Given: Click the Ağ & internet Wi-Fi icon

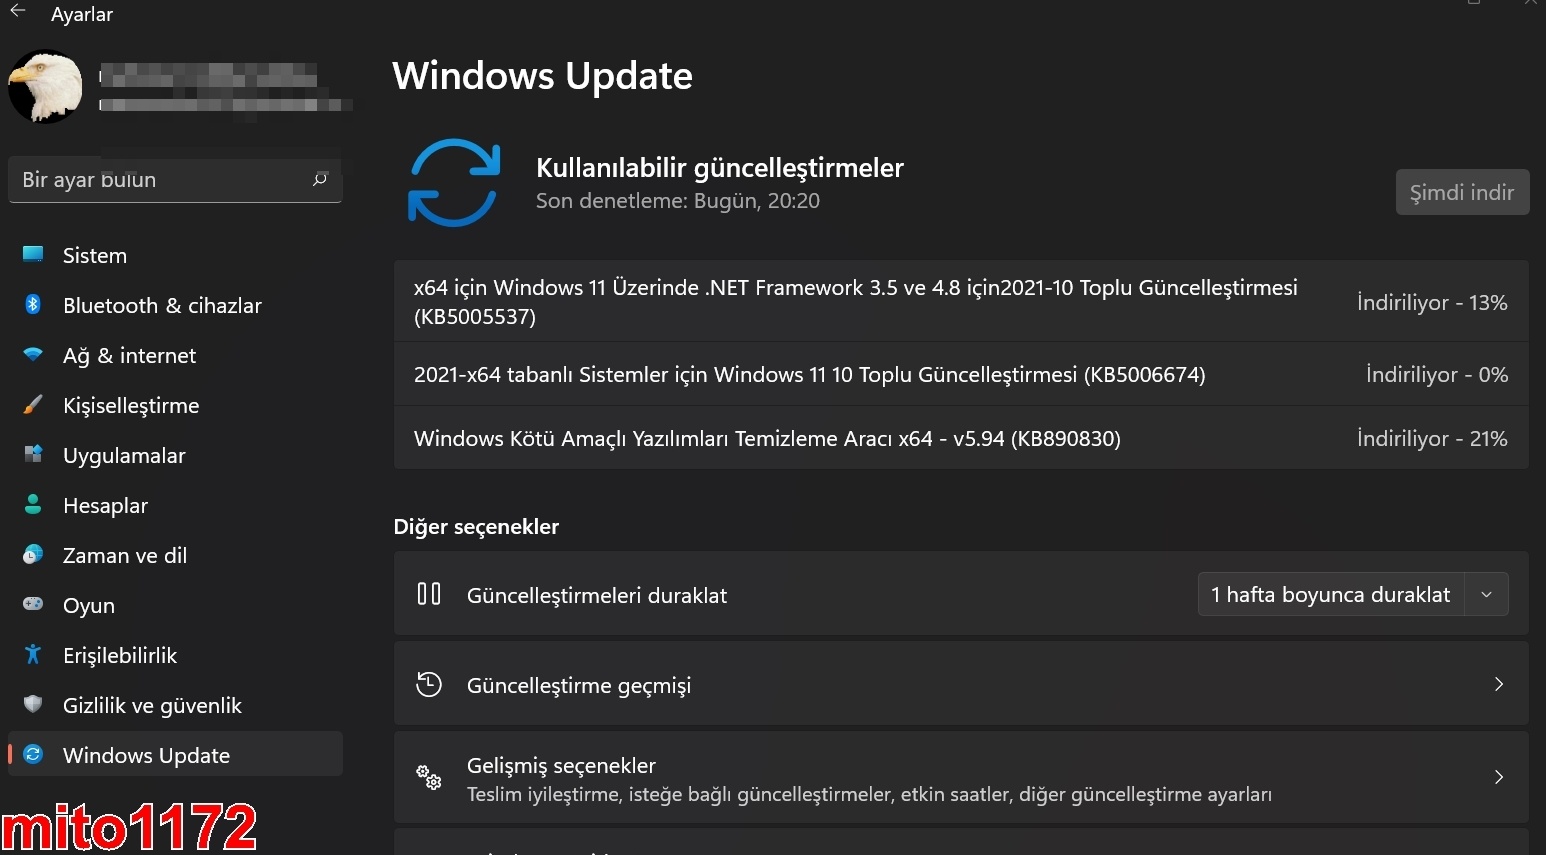Looking at the screenshot, I should pyautogui.click(x=33, y=355).
